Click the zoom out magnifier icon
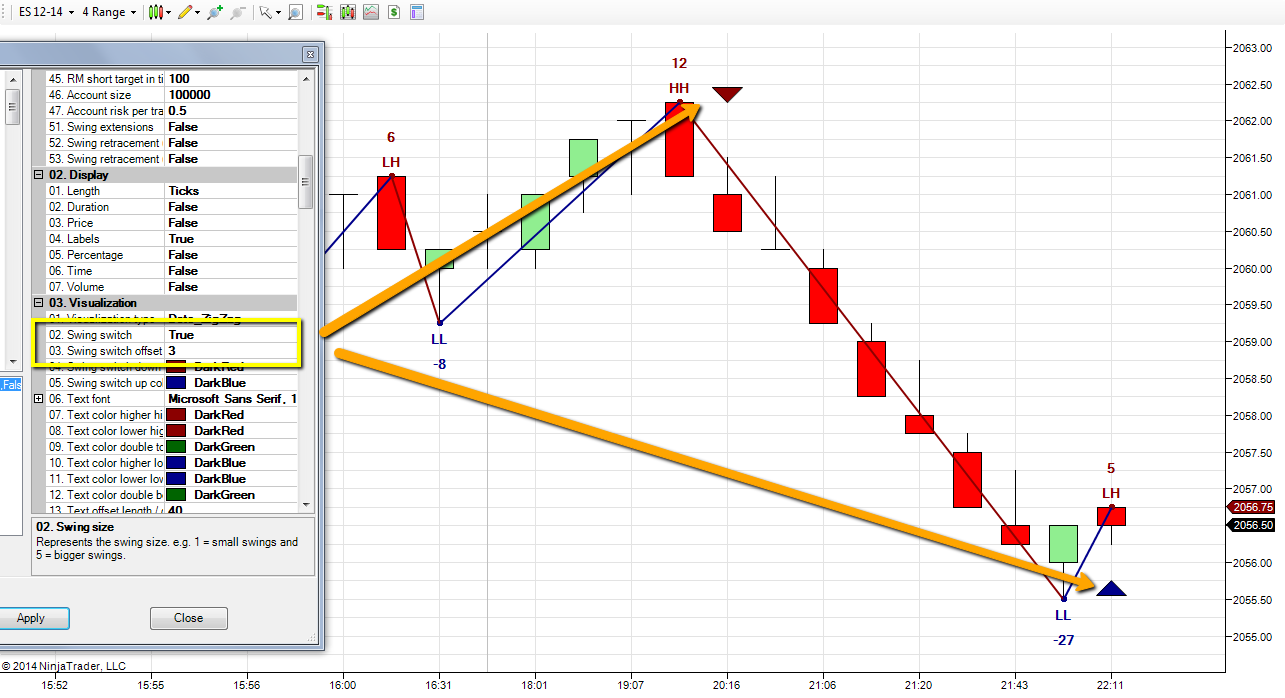 pos(237,12)
